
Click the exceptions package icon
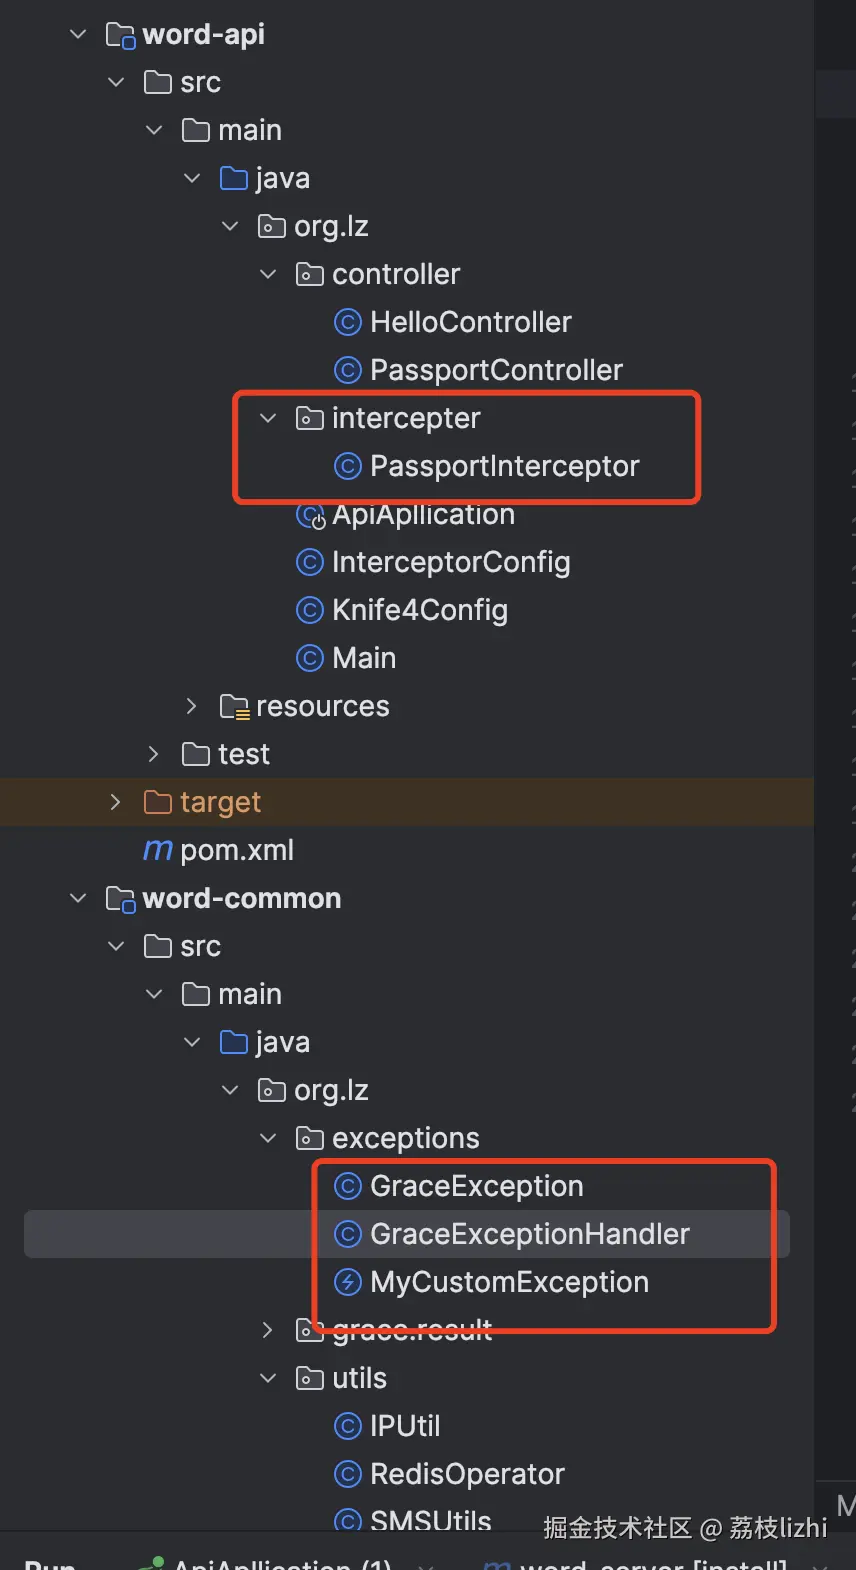point(309,1138)
